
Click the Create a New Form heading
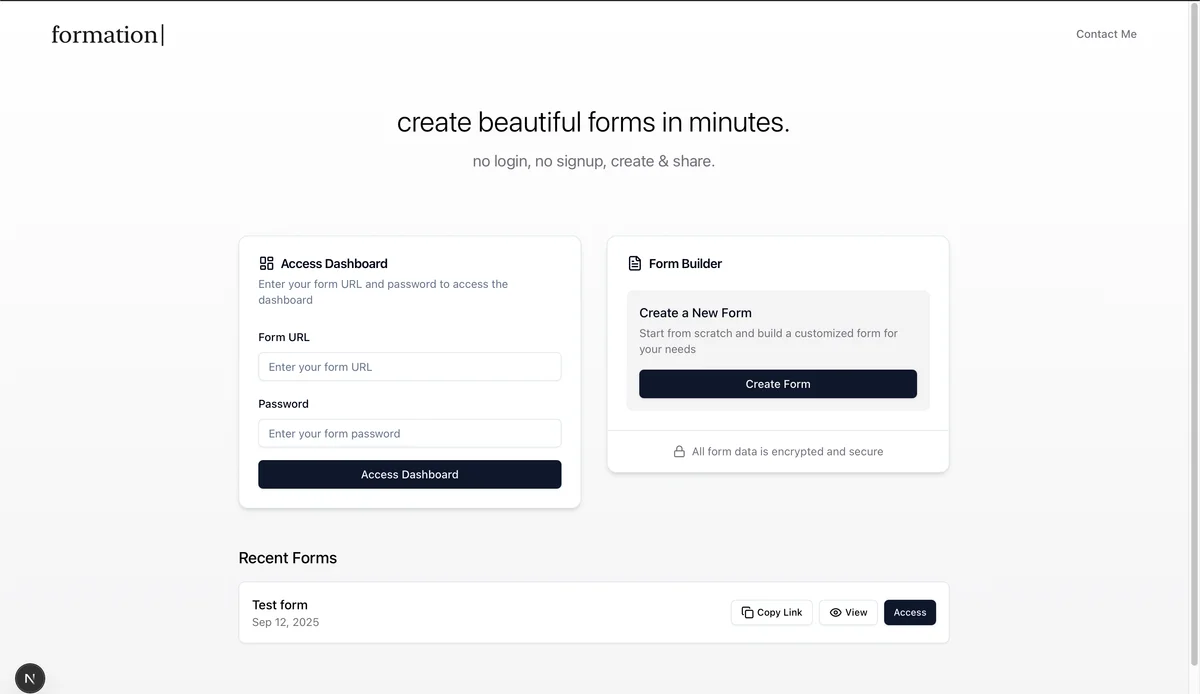point(695,313)
